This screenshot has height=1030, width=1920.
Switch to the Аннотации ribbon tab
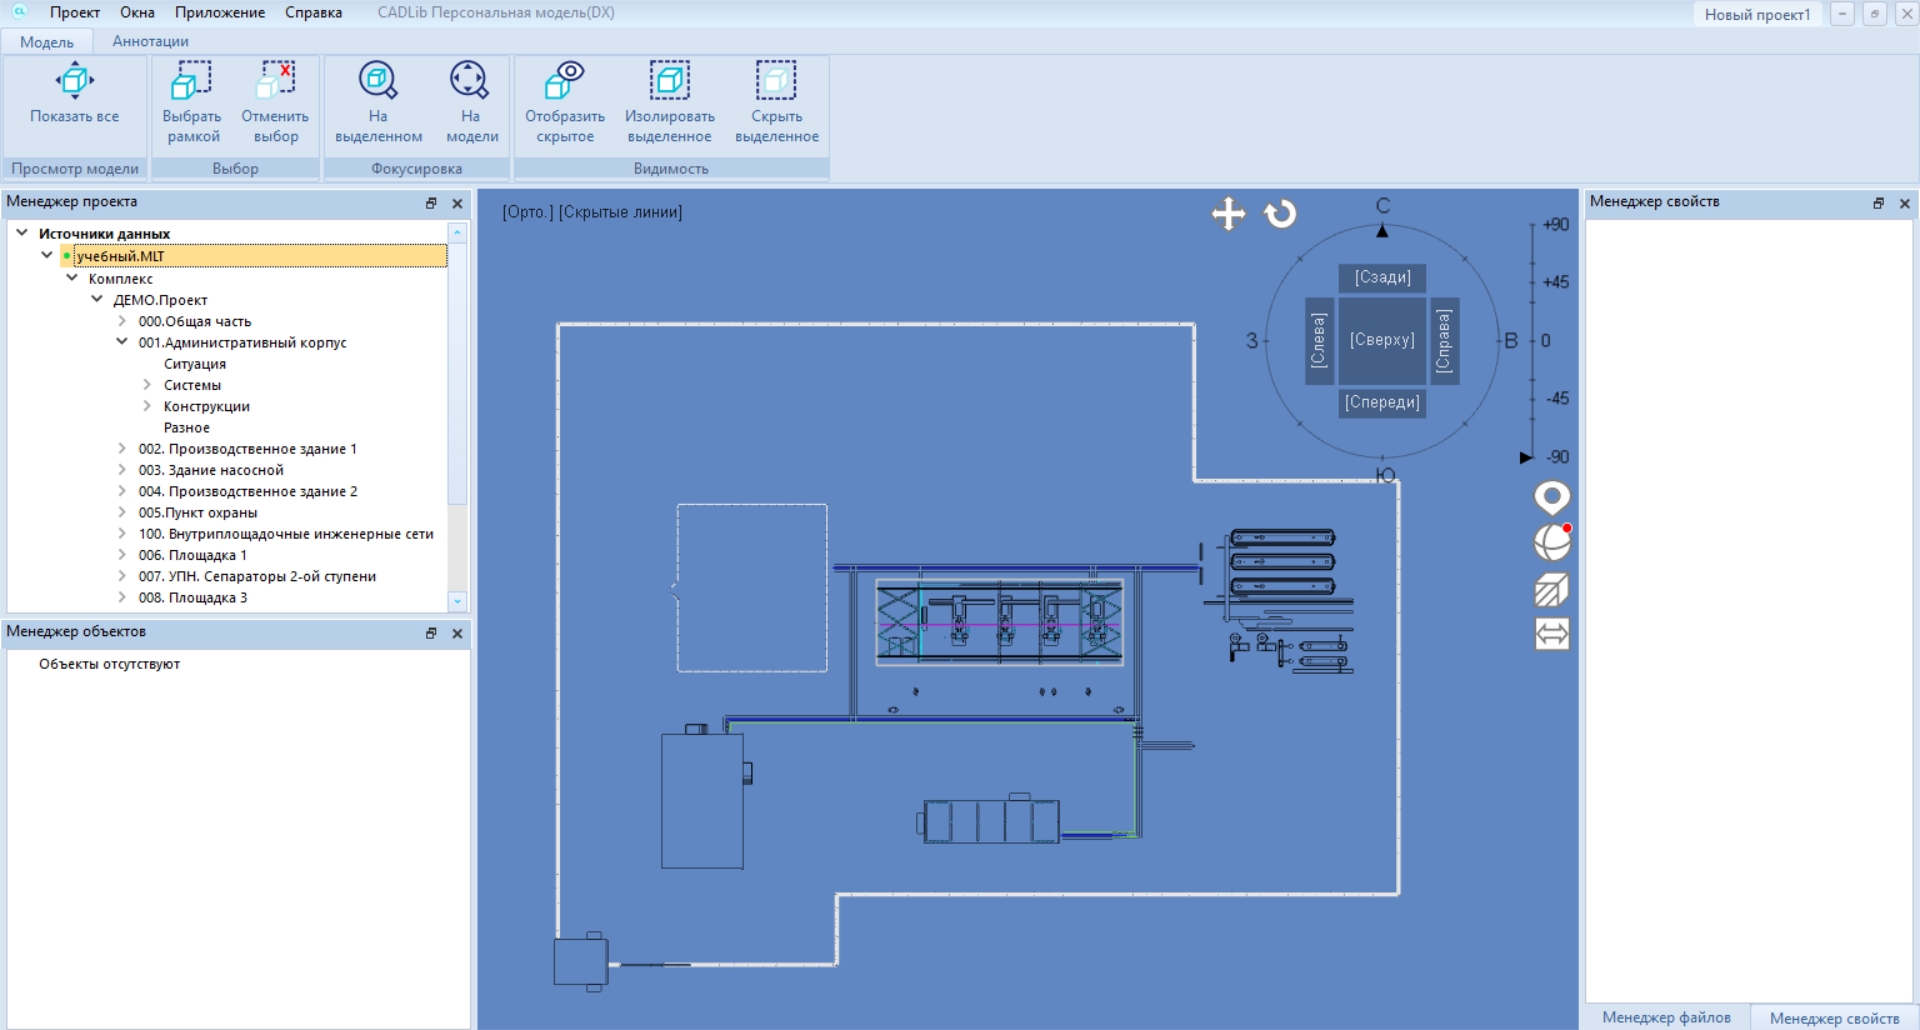pos(150,41)
